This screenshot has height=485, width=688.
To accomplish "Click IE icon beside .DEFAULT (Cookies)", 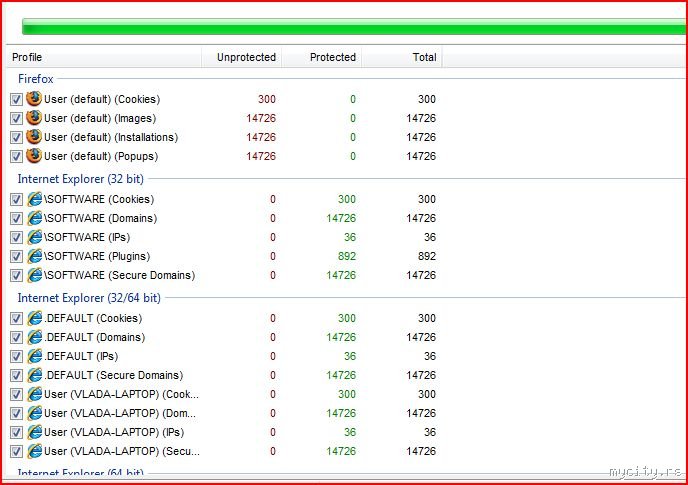I will point(35,318).
